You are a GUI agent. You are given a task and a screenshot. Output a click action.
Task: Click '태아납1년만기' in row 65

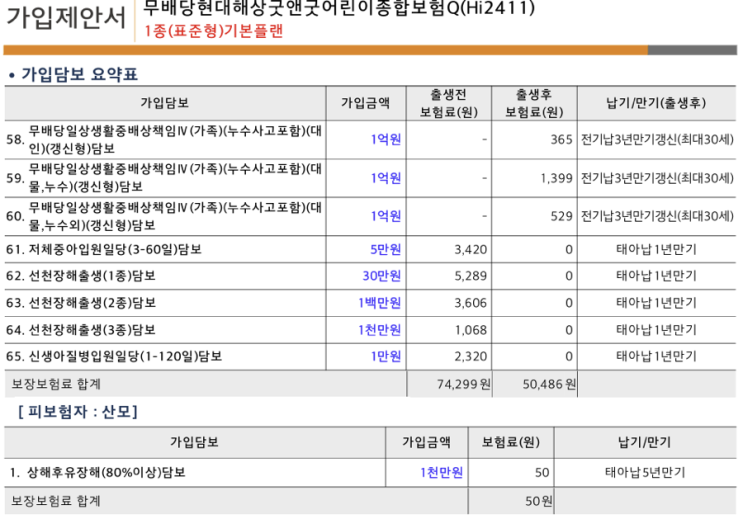point(656,356)
